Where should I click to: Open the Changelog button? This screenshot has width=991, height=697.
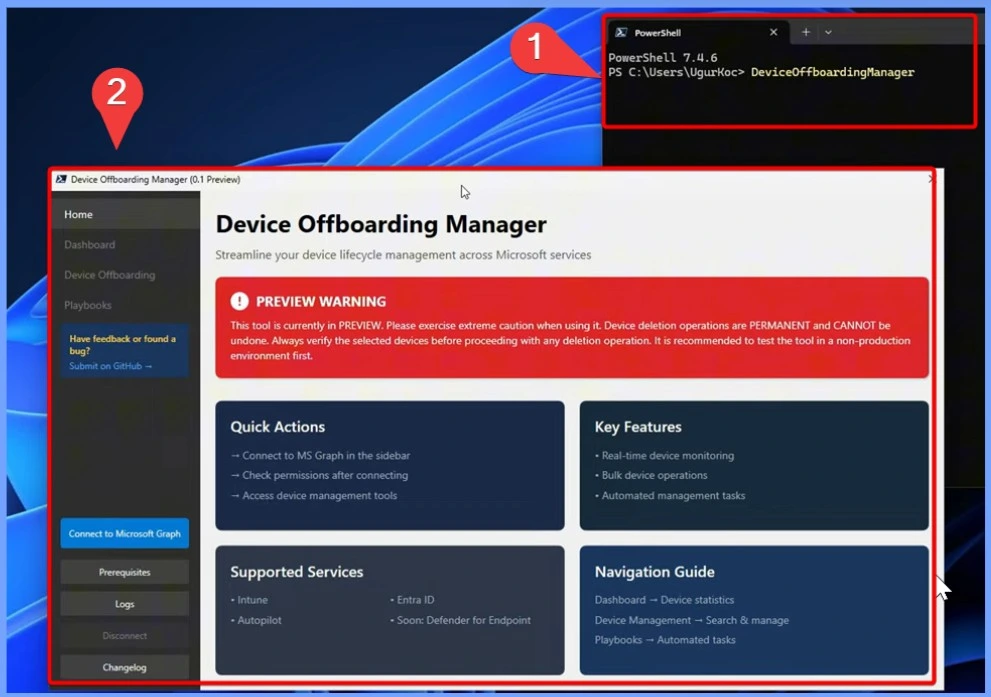125,667
